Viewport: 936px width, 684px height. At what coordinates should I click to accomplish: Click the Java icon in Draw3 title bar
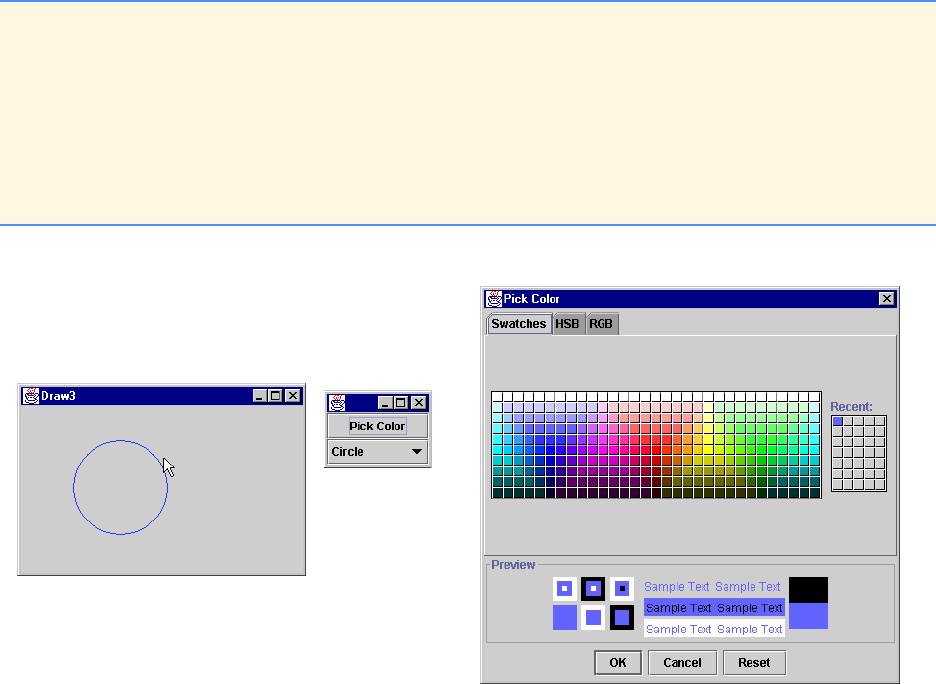(x=31, y=396)
